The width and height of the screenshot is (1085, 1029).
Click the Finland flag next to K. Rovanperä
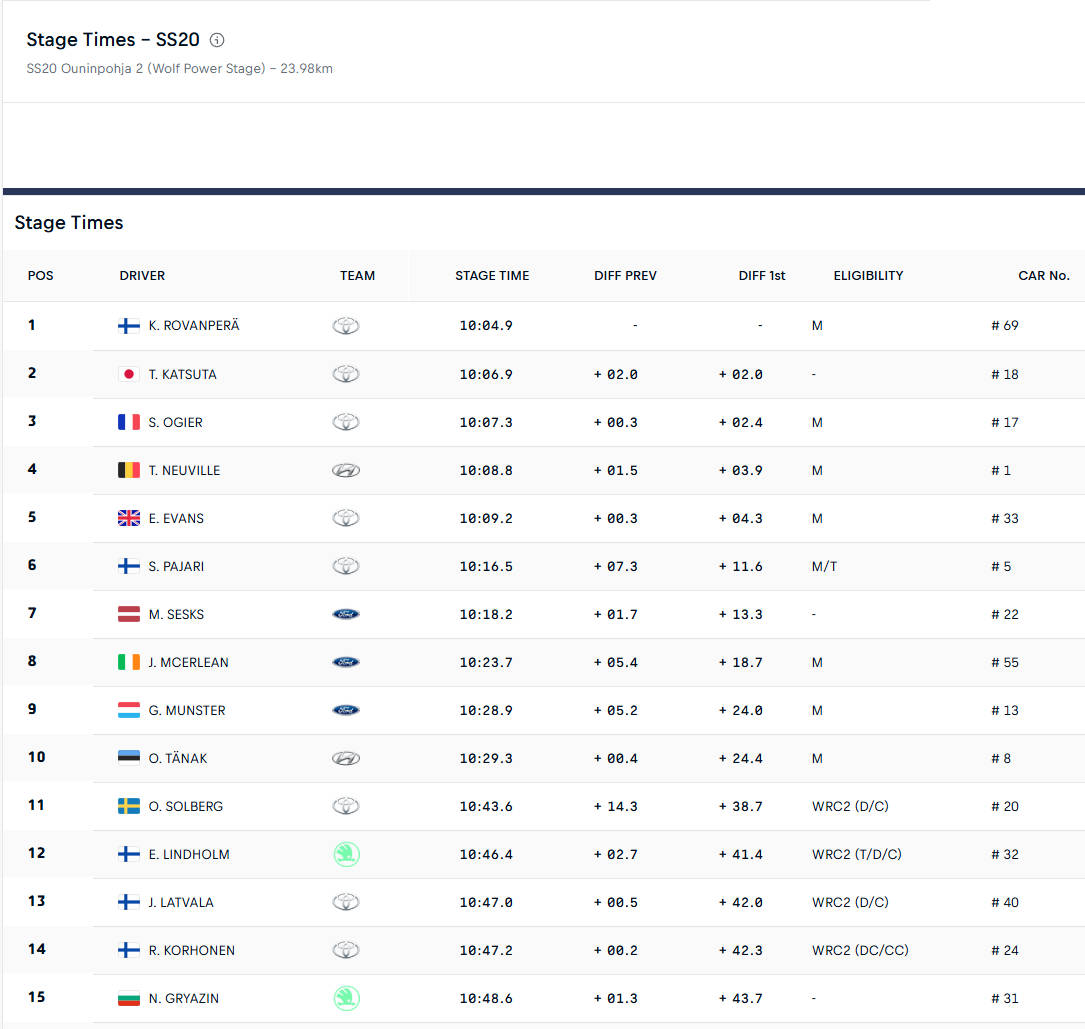click(x=129, y=326)
